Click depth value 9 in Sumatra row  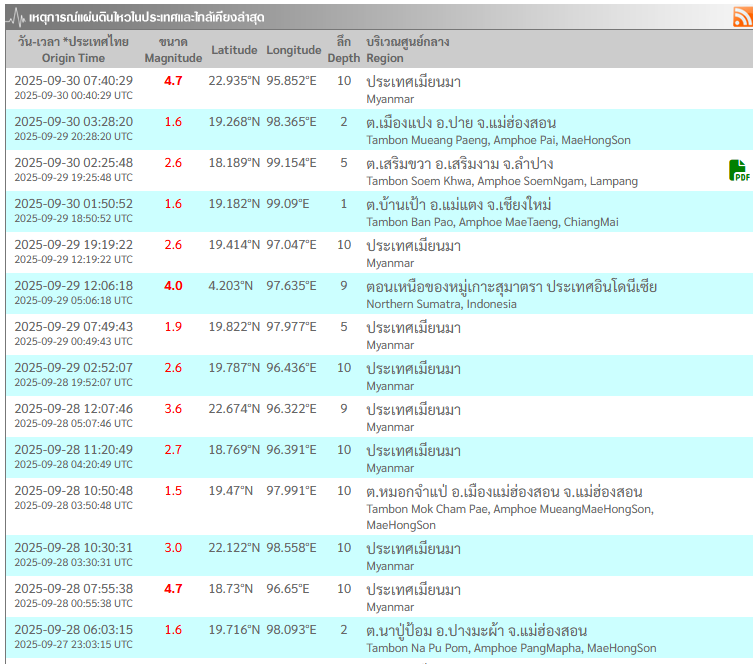[344, 286]
